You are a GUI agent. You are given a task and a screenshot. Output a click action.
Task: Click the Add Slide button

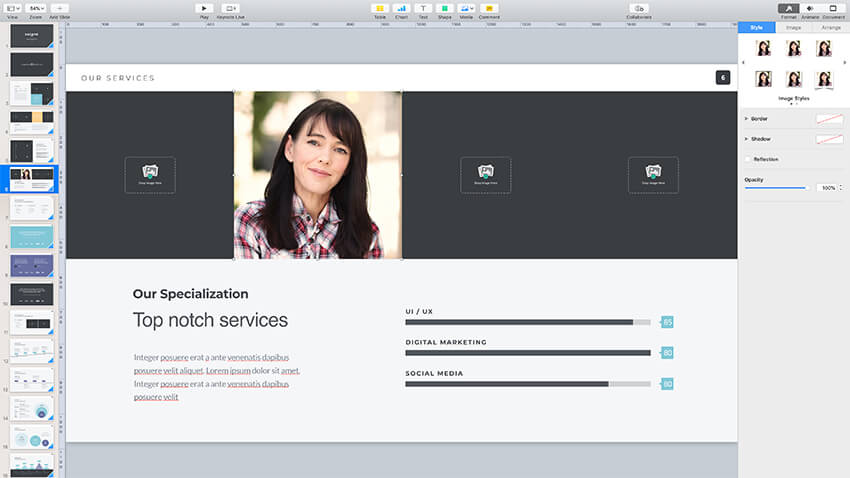60,8
